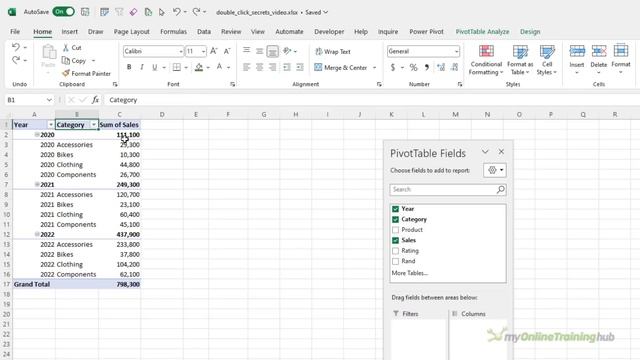Click the Name Box showing B1
Screen dimensions: 640x360
[x=29, y=100]
